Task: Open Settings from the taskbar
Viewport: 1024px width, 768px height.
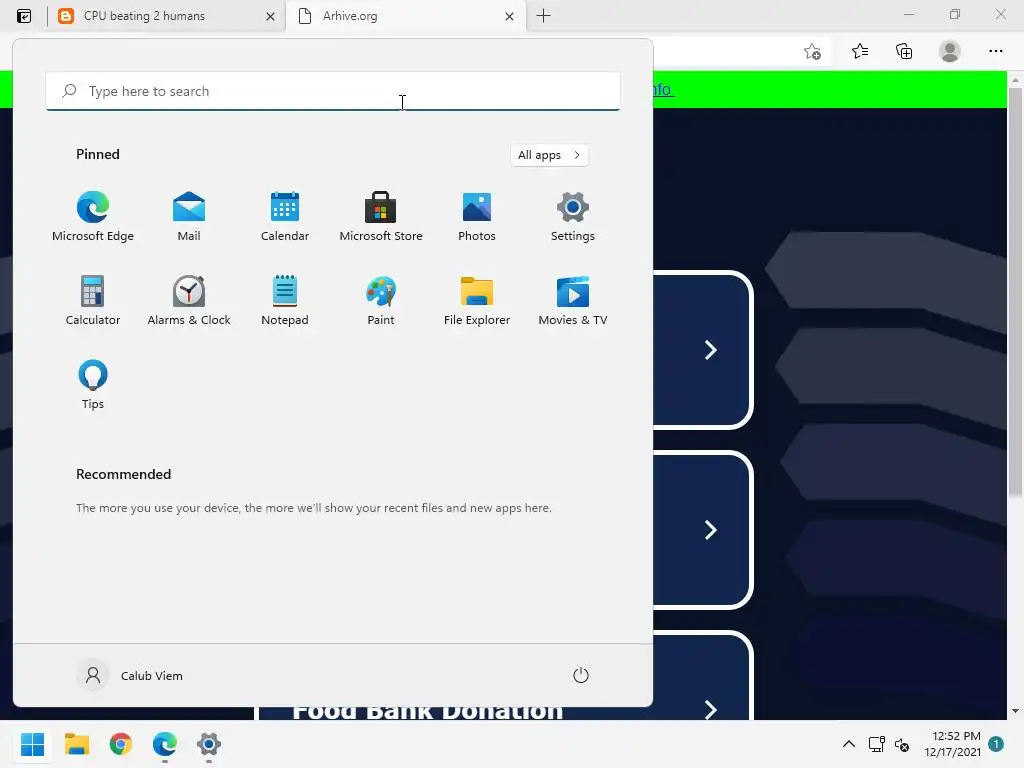Action: 209,744
